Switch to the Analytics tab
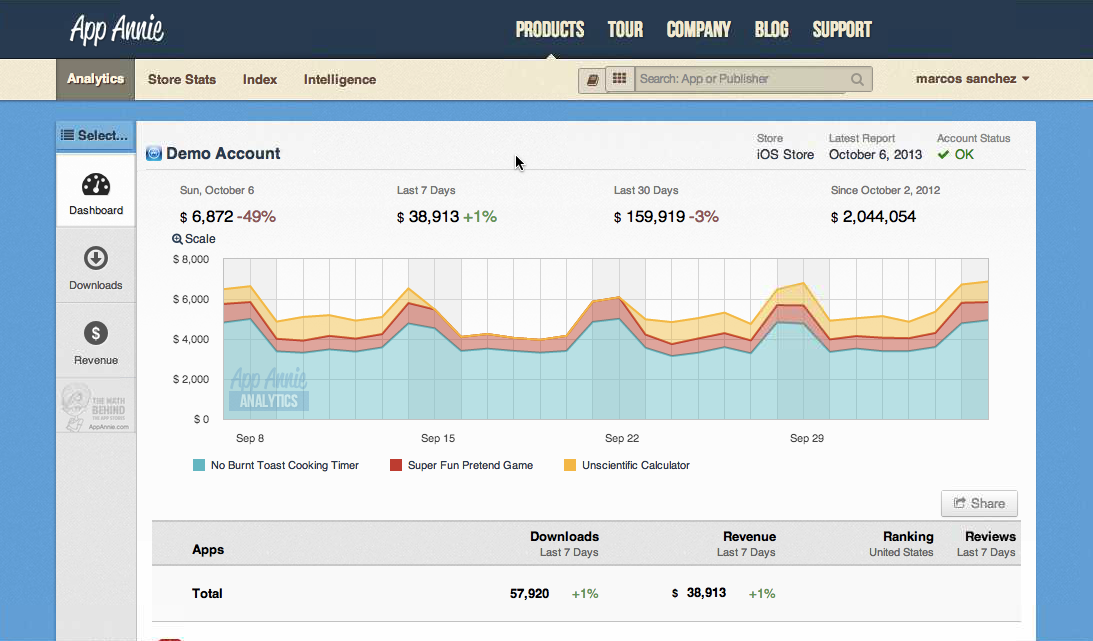Screen dimensions: 1093x641 [x=95, y=79]
